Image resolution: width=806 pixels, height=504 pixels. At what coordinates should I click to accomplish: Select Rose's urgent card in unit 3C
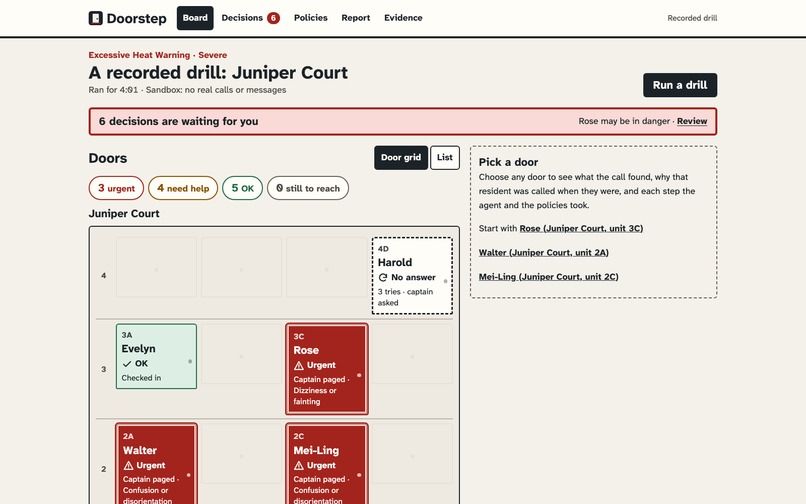click(327, 369)
